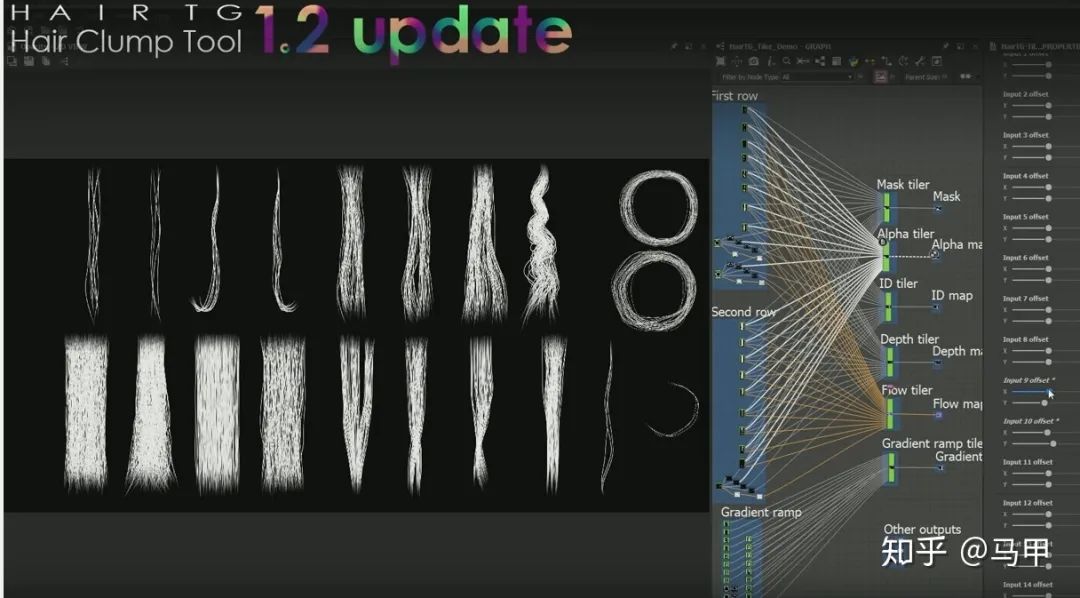The image size is (1080, 598).
Task: Click the "Gradient ramp" frame label
Action: (x=761, y=513)
